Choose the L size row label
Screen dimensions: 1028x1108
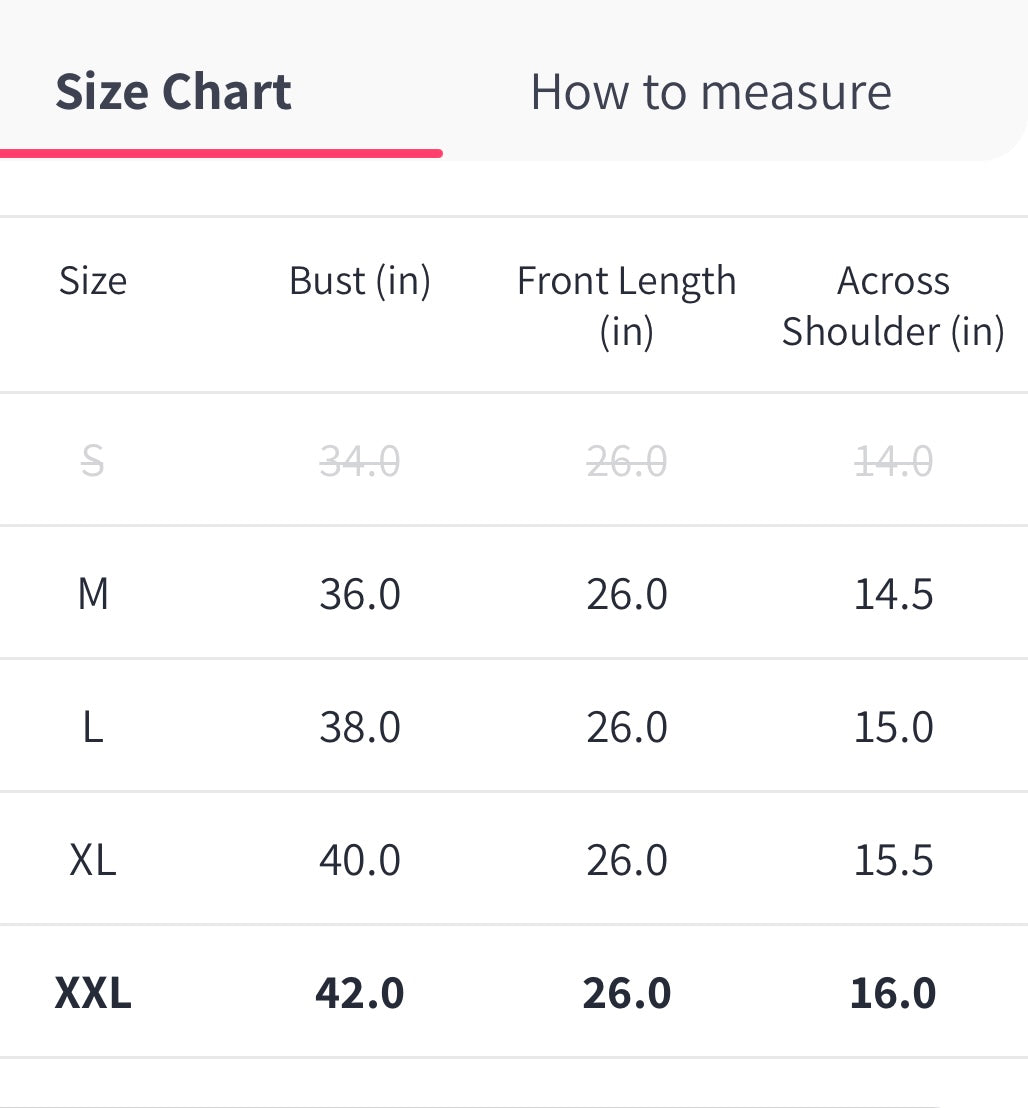pos(92,727)
